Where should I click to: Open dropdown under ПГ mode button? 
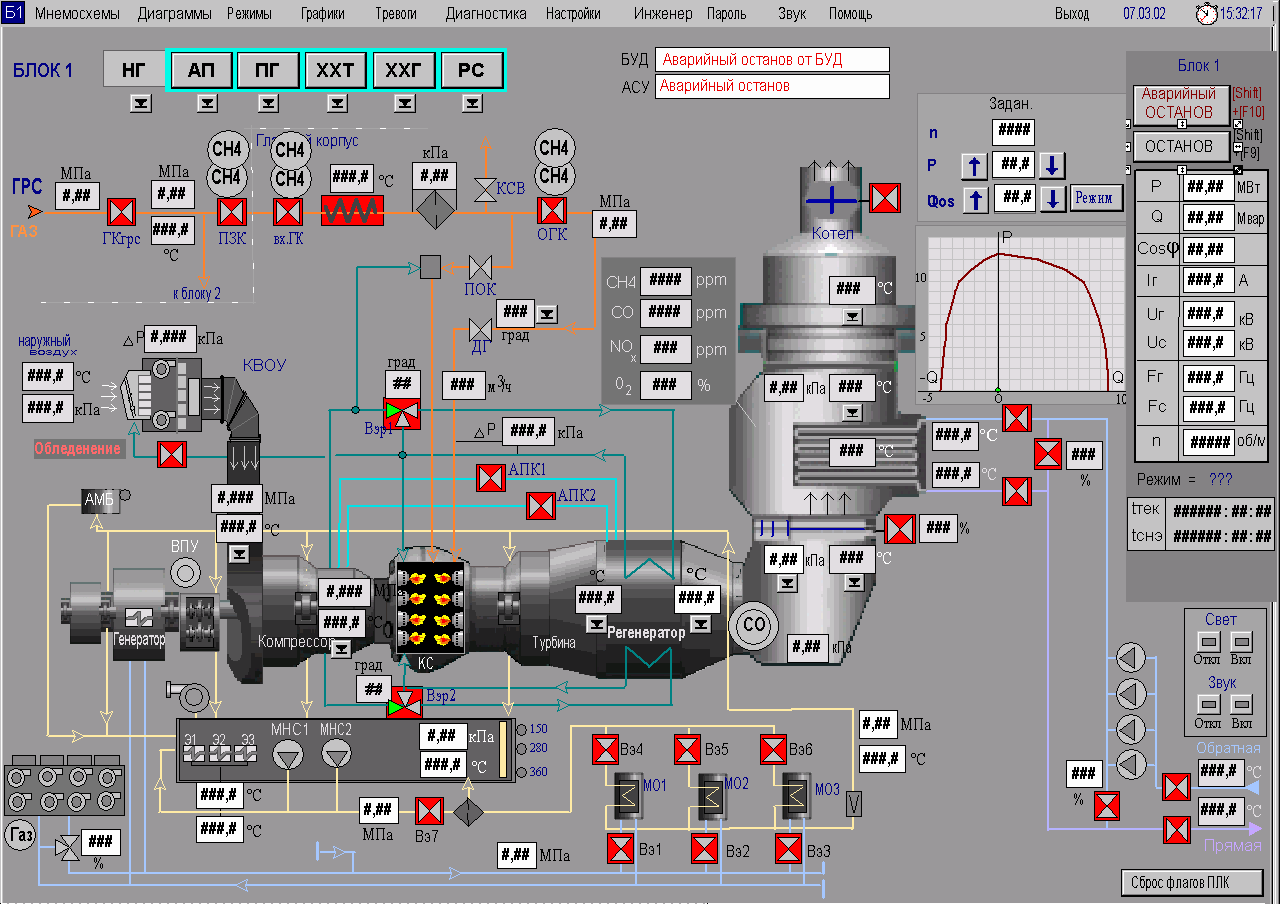coord(268,102)
